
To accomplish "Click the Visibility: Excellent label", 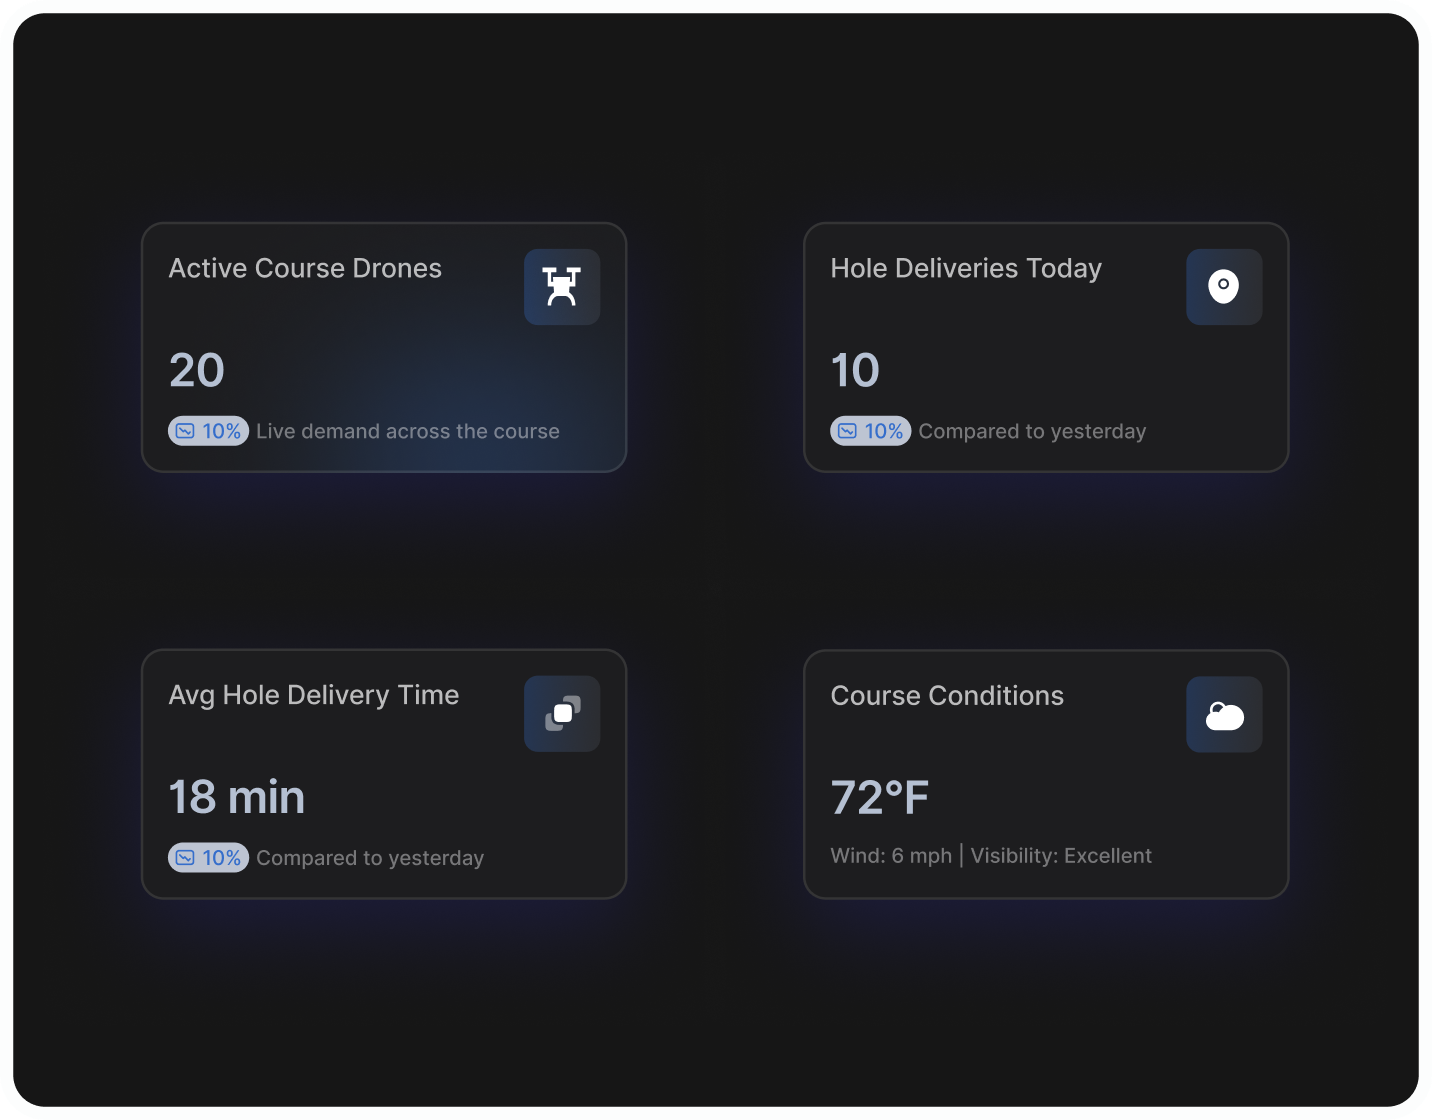I will pos(1061,856).
